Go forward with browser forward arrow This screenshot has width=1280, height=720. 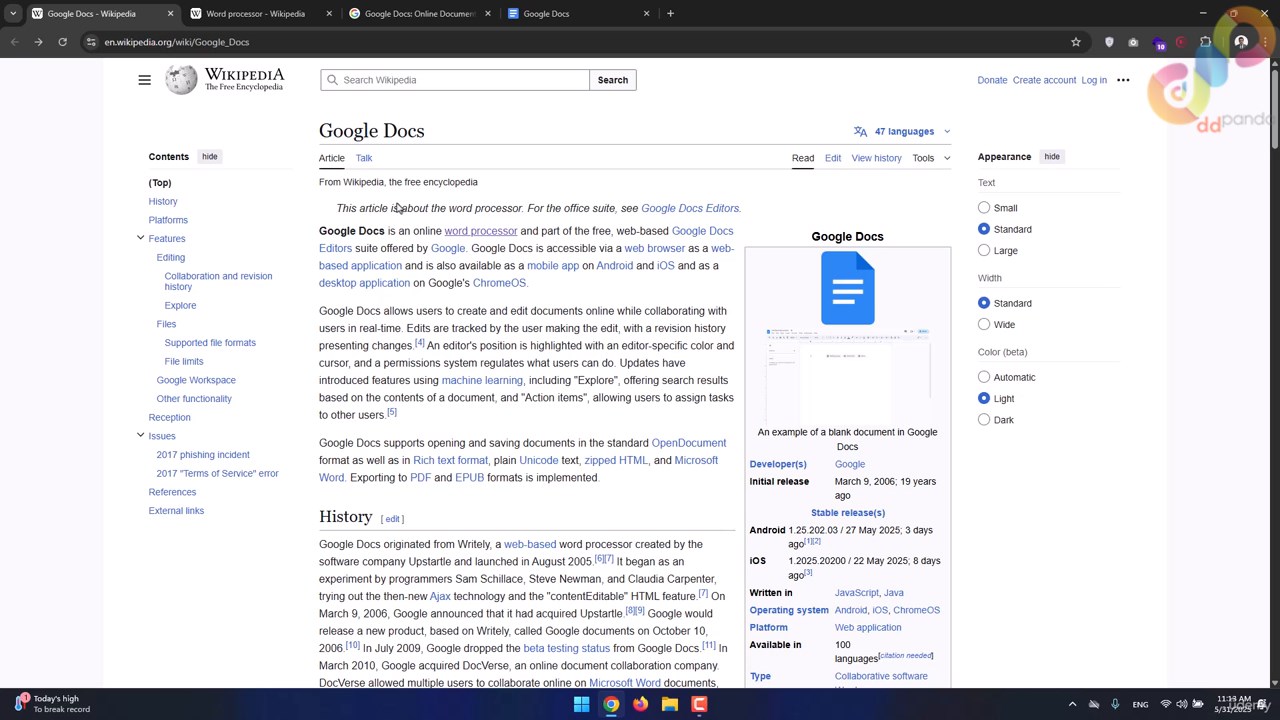[x=38, y=42]
